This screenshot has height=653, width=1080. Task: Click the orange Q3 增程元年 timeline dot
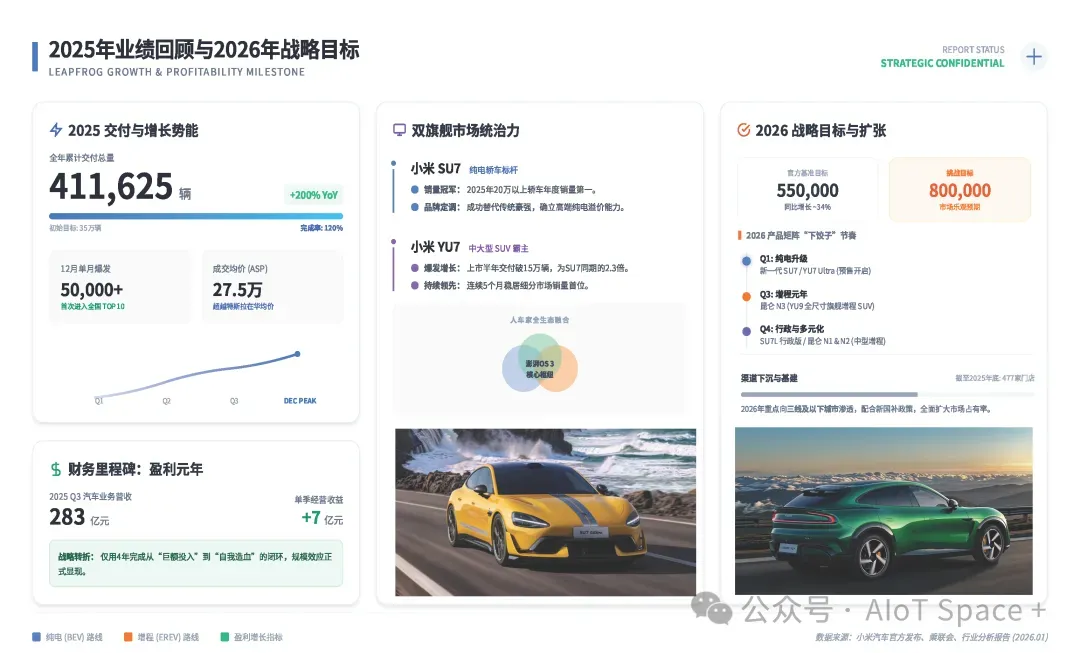pos(746,296)
